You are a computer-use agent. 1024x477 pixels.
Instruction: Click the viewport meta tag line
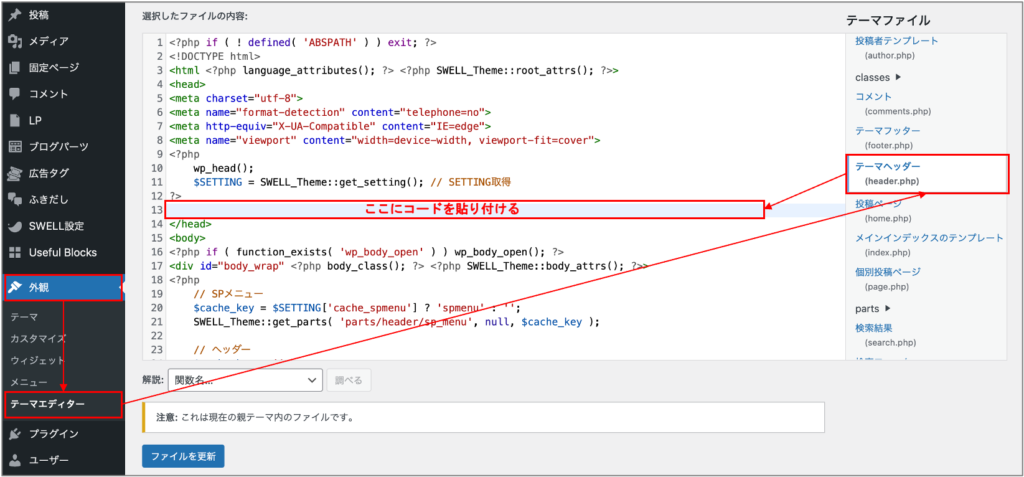[385, 140]
